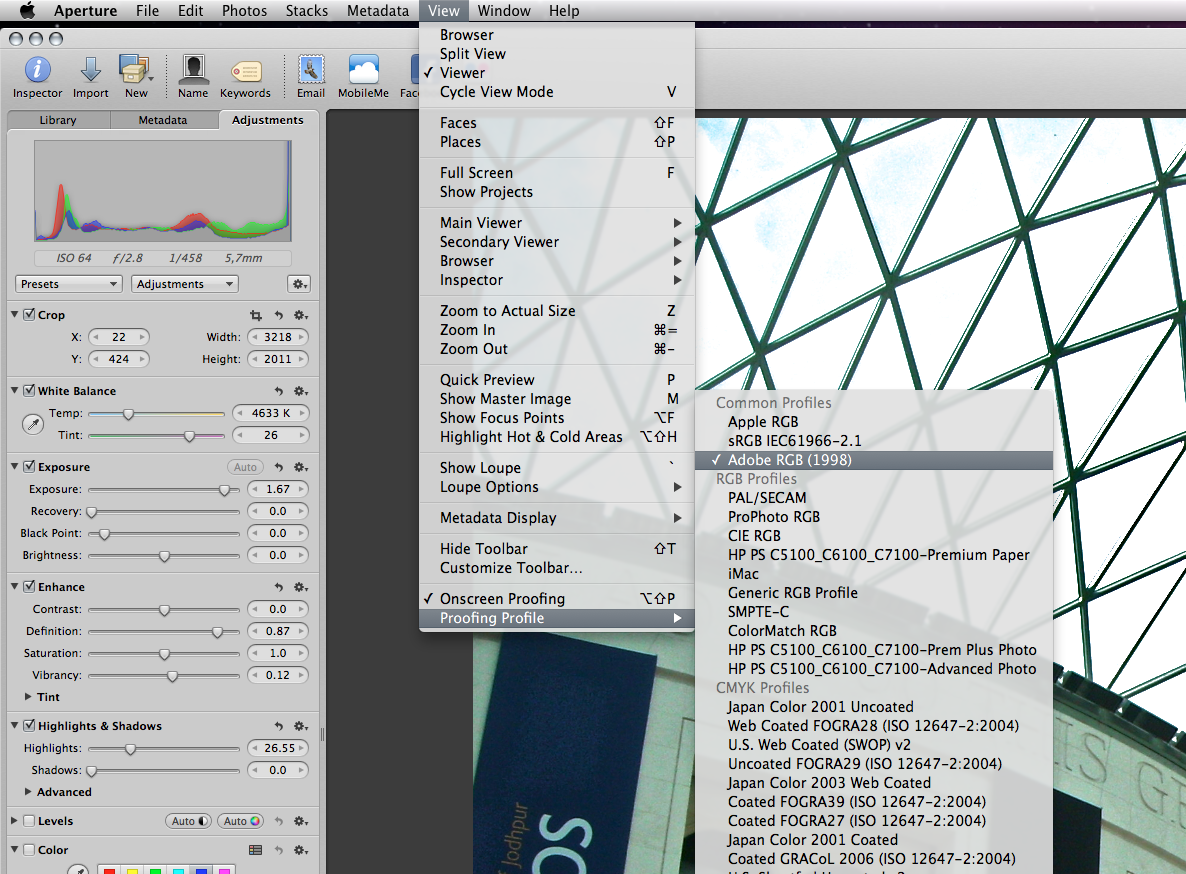The width and height of the screenshot is (1186, 874).
Task: Enable the Levels checkbox
Action: pyautogui.click(x=29, y=821)
